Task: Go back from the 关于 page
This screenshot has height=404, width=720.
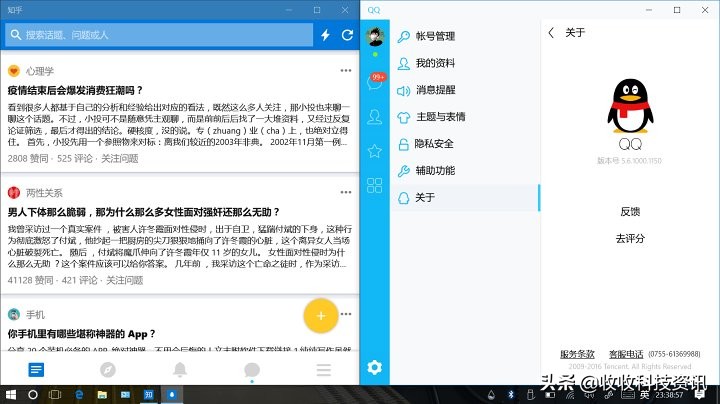Action: pos(551,33)
